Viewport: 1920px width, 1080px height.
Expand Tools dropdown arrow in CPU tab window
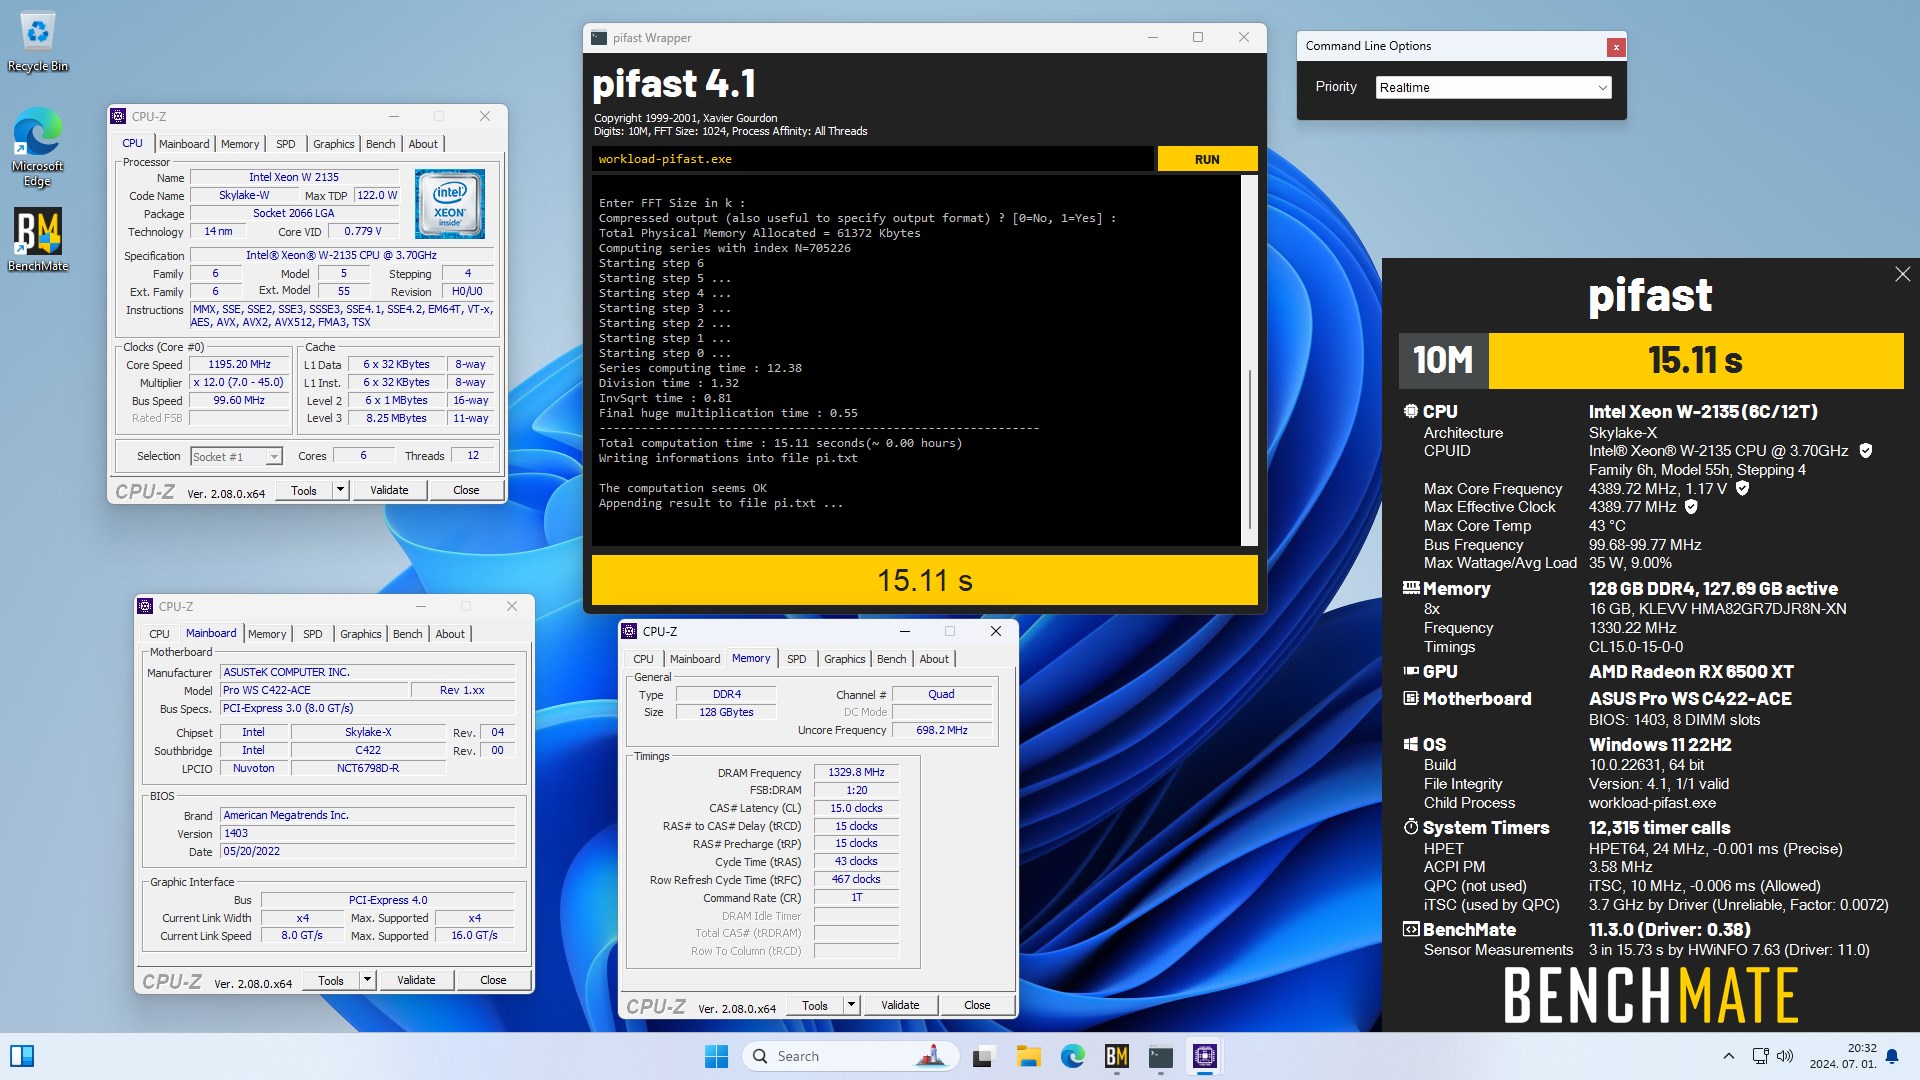[340, 490]
